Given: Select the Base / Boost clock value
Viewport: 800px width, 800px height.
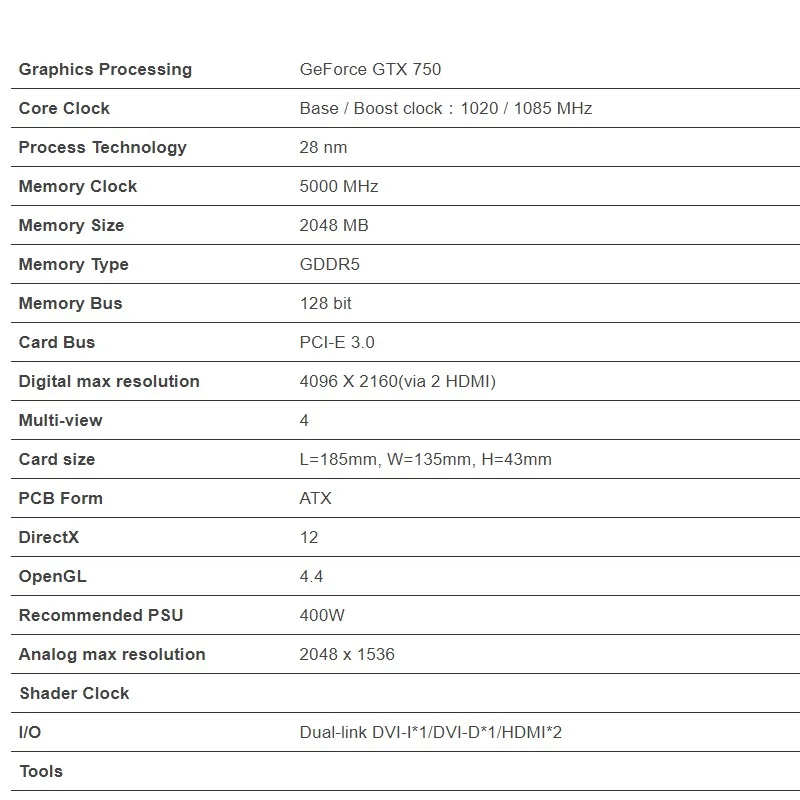Looking at the screenshot, I should 445,108.
